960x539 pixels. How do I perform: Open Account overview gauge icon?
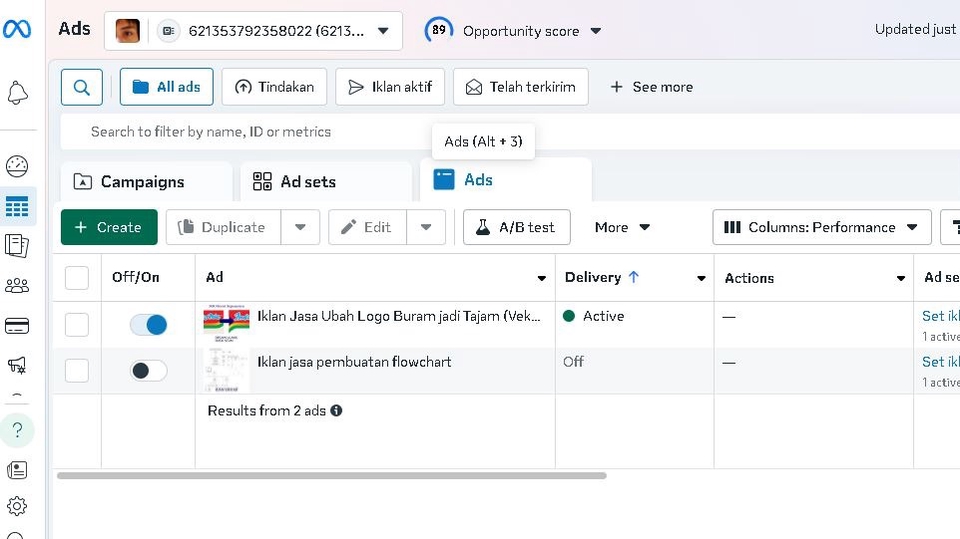(x=17, y=166)
